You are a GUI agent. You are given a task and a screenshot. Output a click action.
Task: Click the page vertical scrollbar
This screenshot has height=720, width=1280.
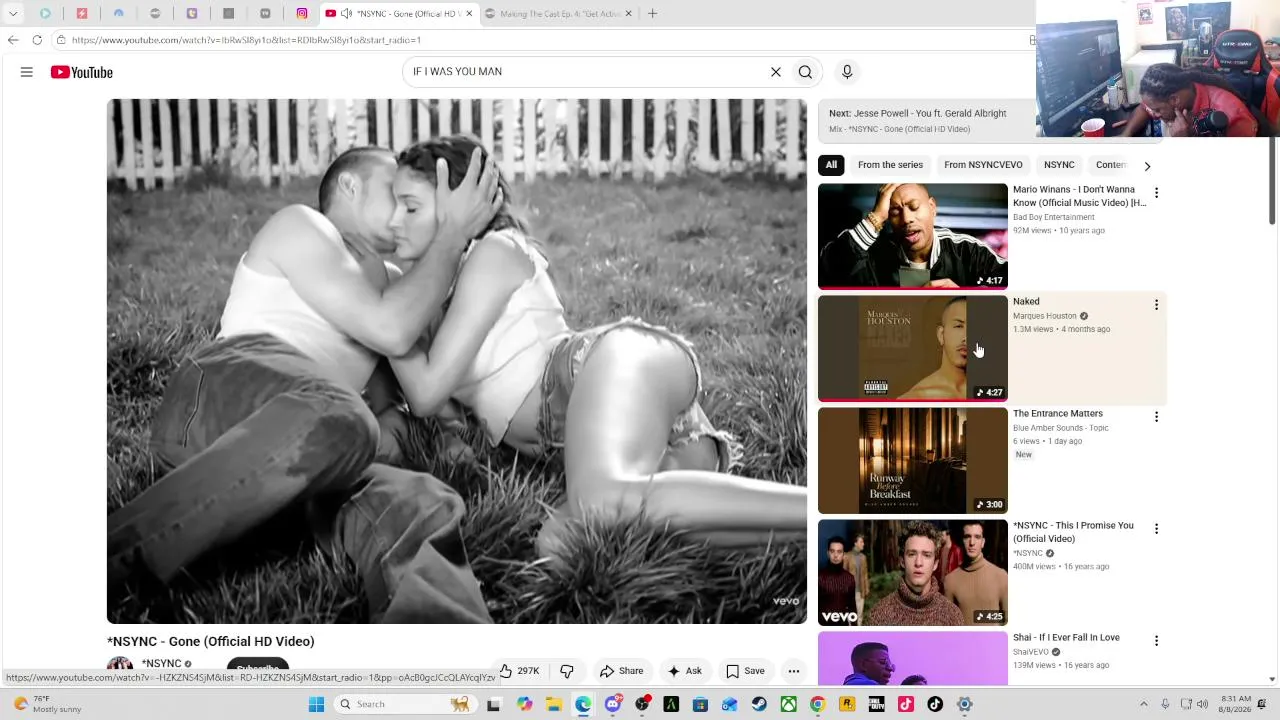coord(1272,180)
